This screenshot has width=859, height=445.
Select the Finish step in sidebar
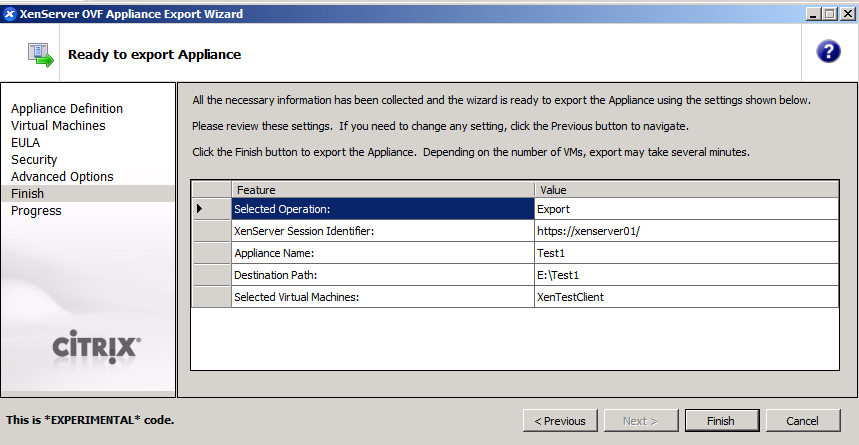coord(88,193)
